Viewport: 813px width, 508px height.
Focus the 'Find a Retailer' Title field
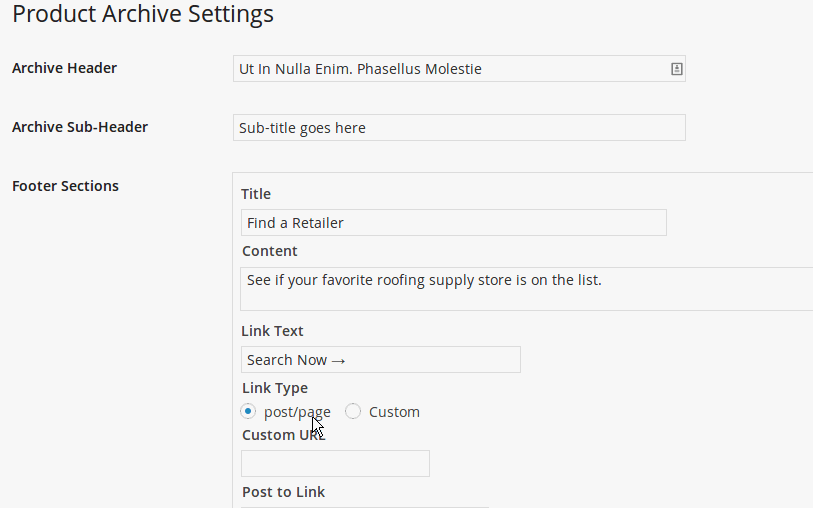[x=453, y=223]
